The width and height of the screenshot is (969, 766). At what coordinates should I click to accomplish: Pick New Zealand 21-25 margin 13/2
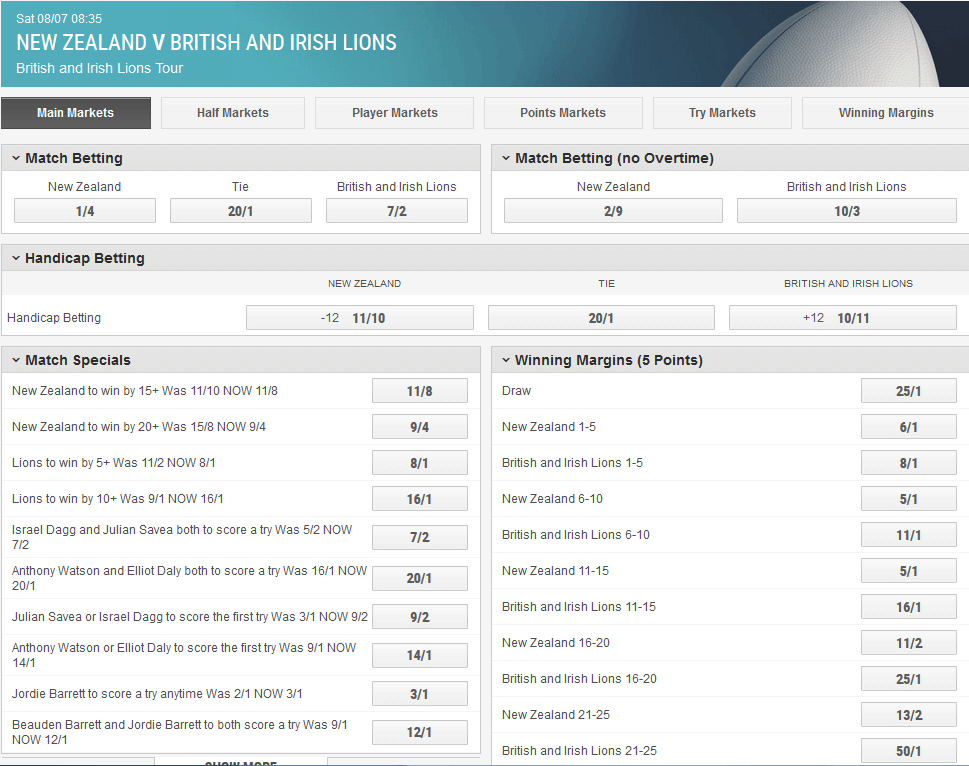coord(908,715)
